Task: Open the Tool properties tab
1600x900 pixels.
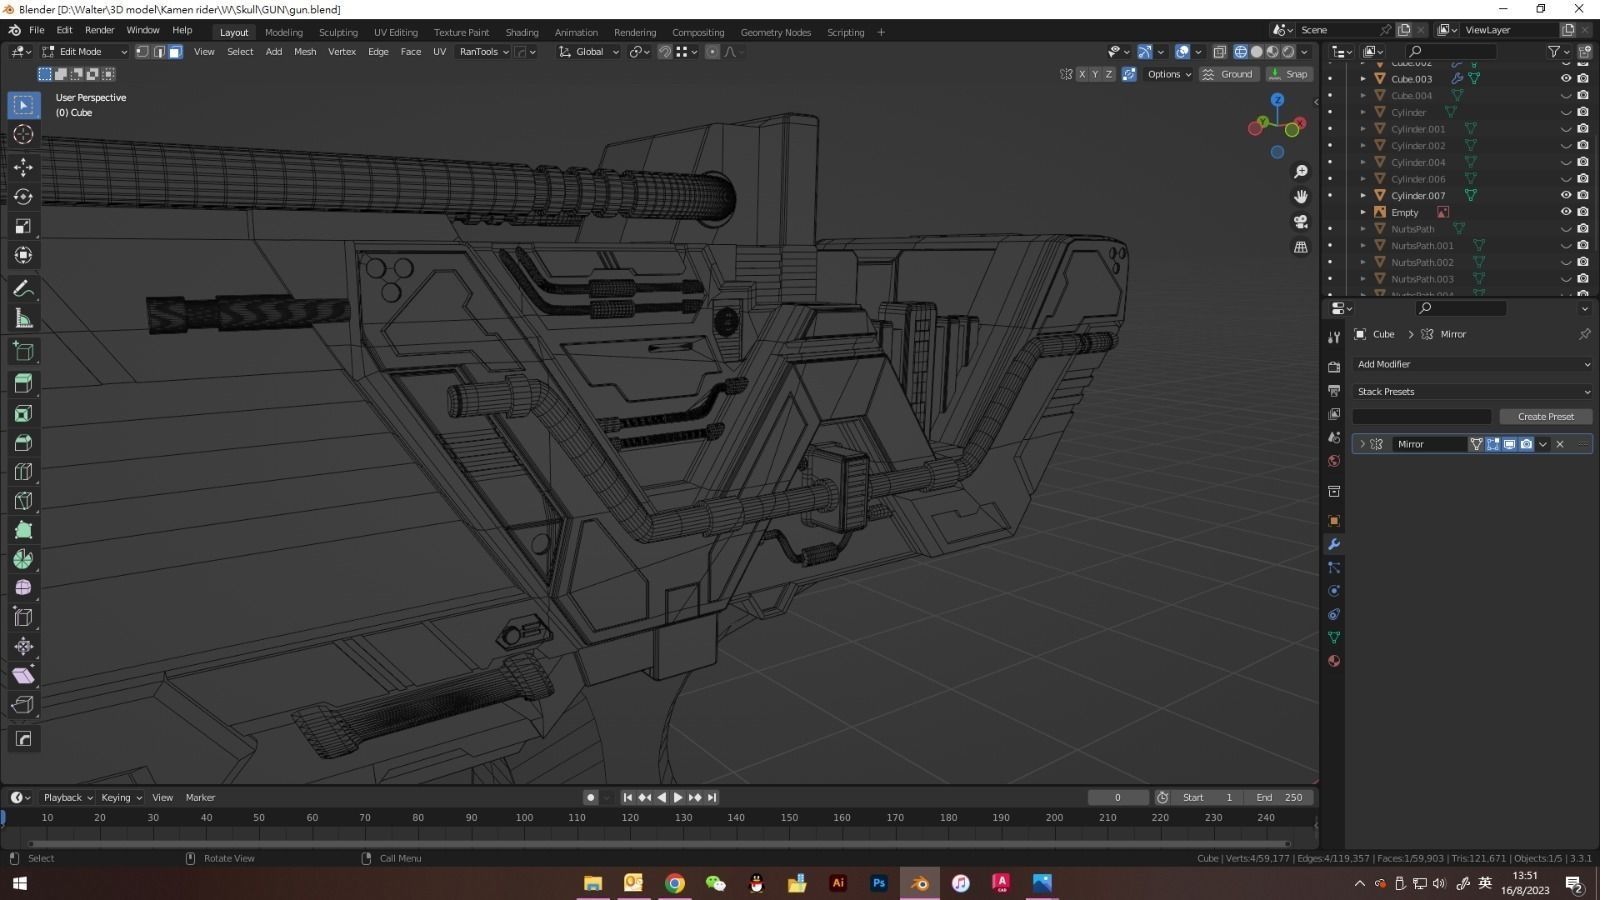Action: pyautogui.click(x=1334, y=337)
